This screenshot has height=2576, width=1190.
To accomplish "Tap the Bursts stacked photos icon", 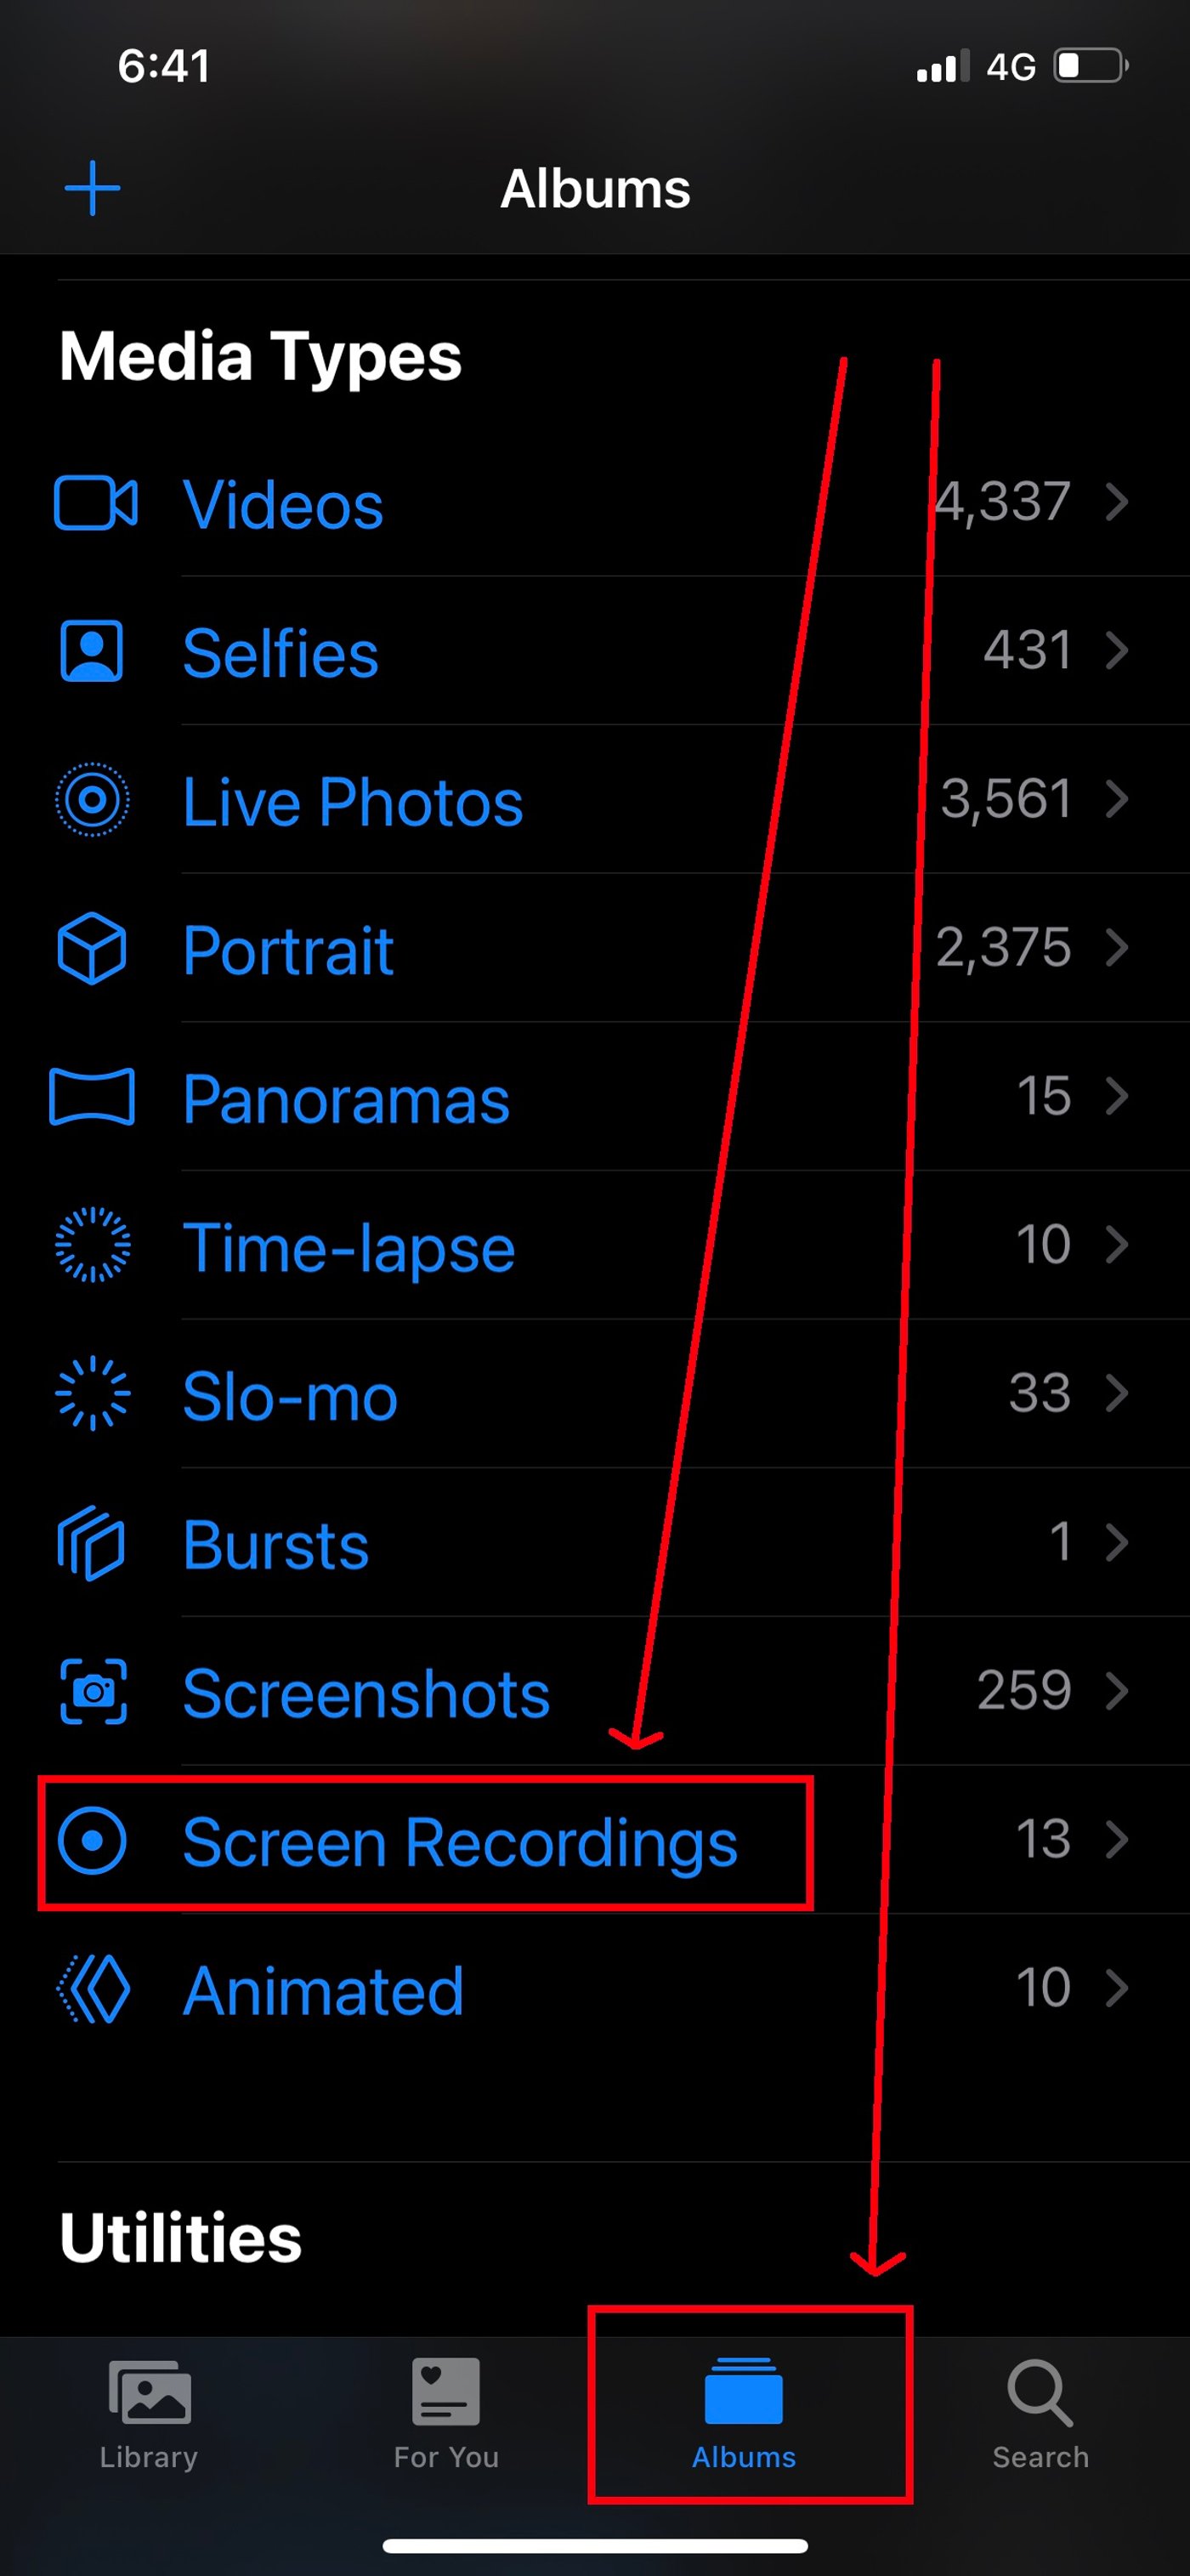I will [x=92, y=1543].
